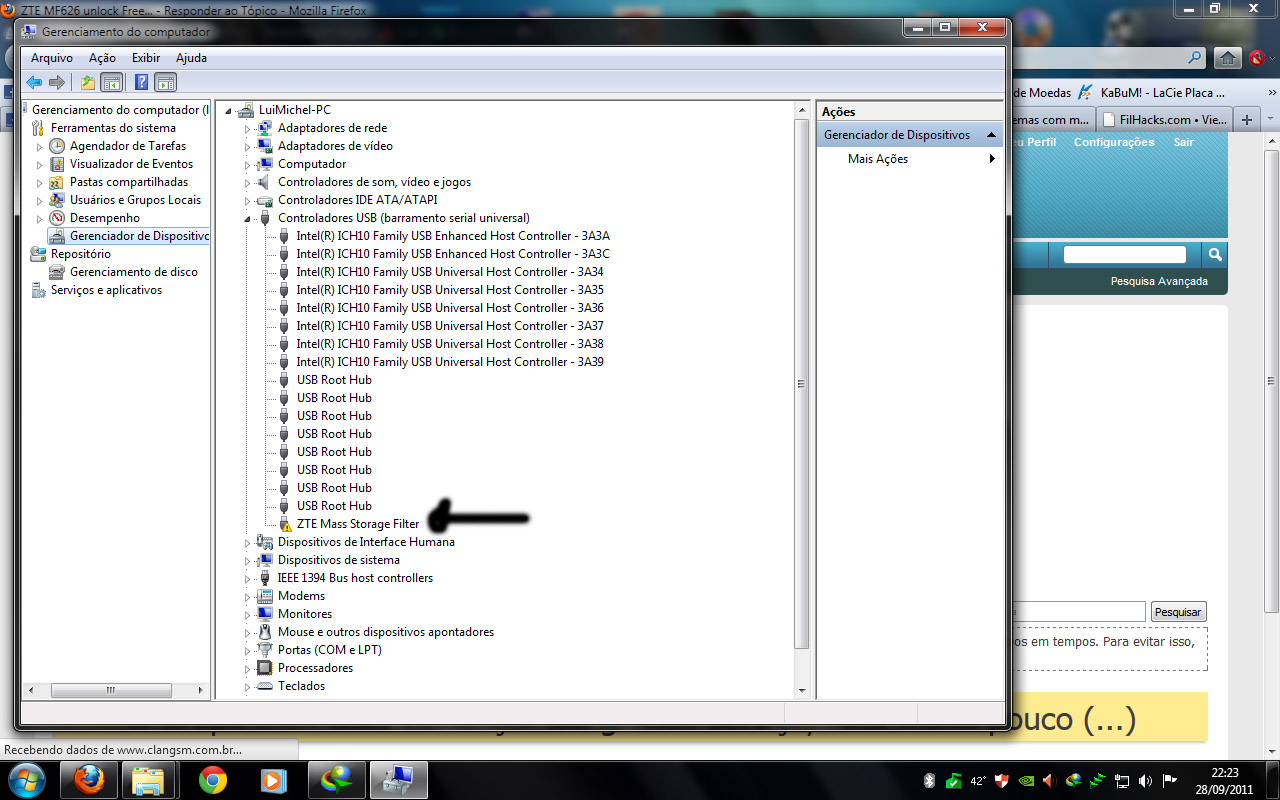Click the Up one level folder icon
Image resolution: width=1280 pixels, height=800 pixels.
(x=88, y=82)
